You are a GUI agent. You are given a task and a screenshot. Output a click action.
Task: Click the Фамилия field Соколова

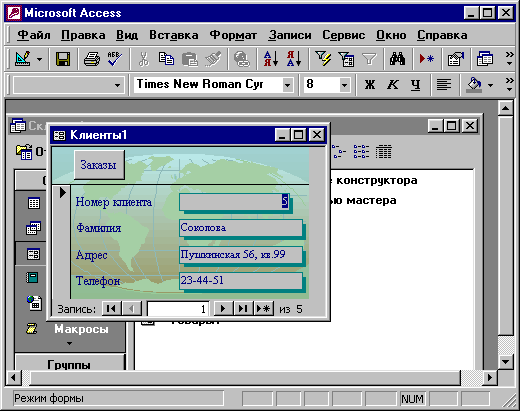click(241, 228)
